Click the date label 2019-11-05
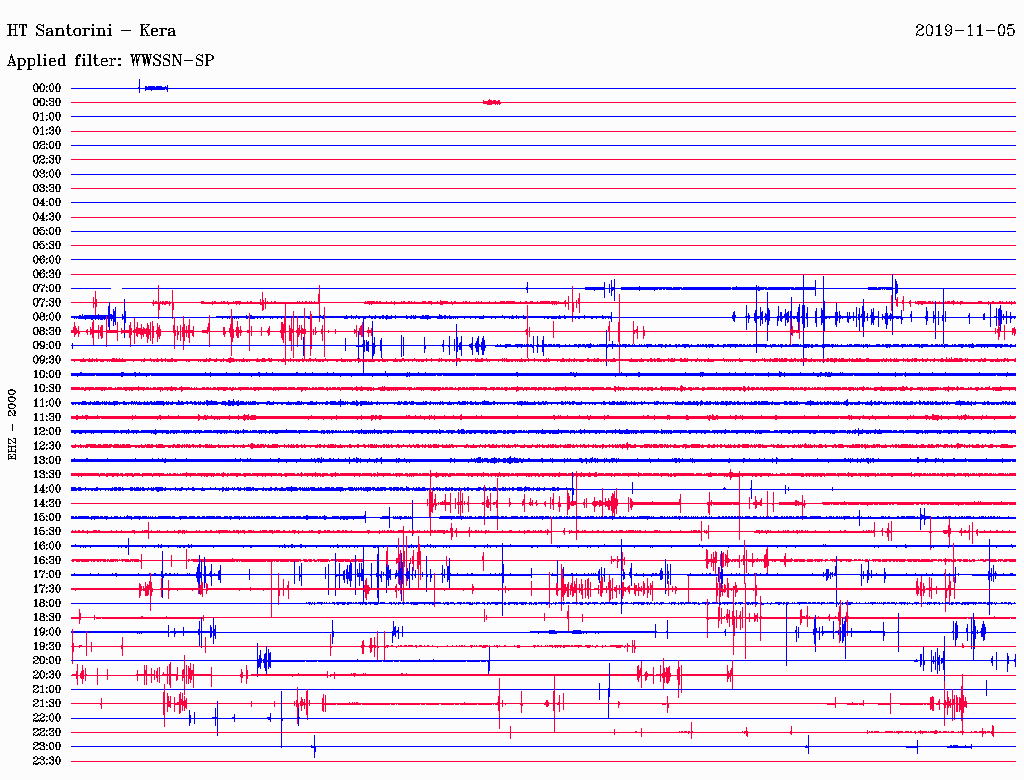Viewport: 1024px width, 780px height. pyautogui.click(x=965, y=31)
